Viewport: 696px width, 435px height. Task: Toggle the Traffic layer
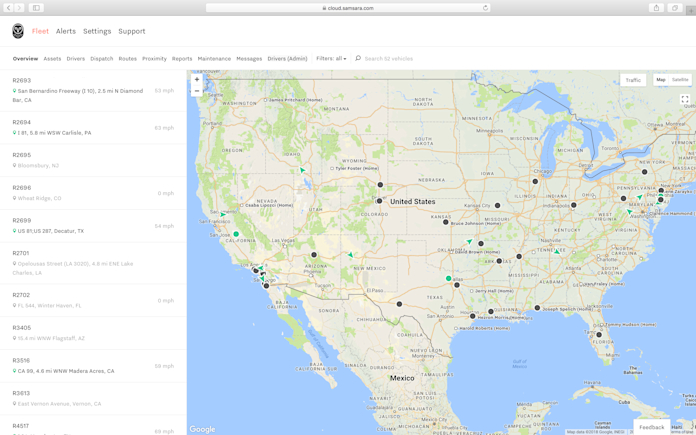coord(633,80)
